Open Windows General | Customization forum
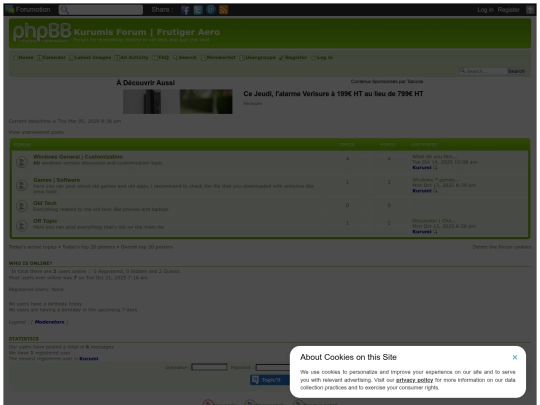Image resolution: width=540 pixels, height=405 pixels. [78, 157]
